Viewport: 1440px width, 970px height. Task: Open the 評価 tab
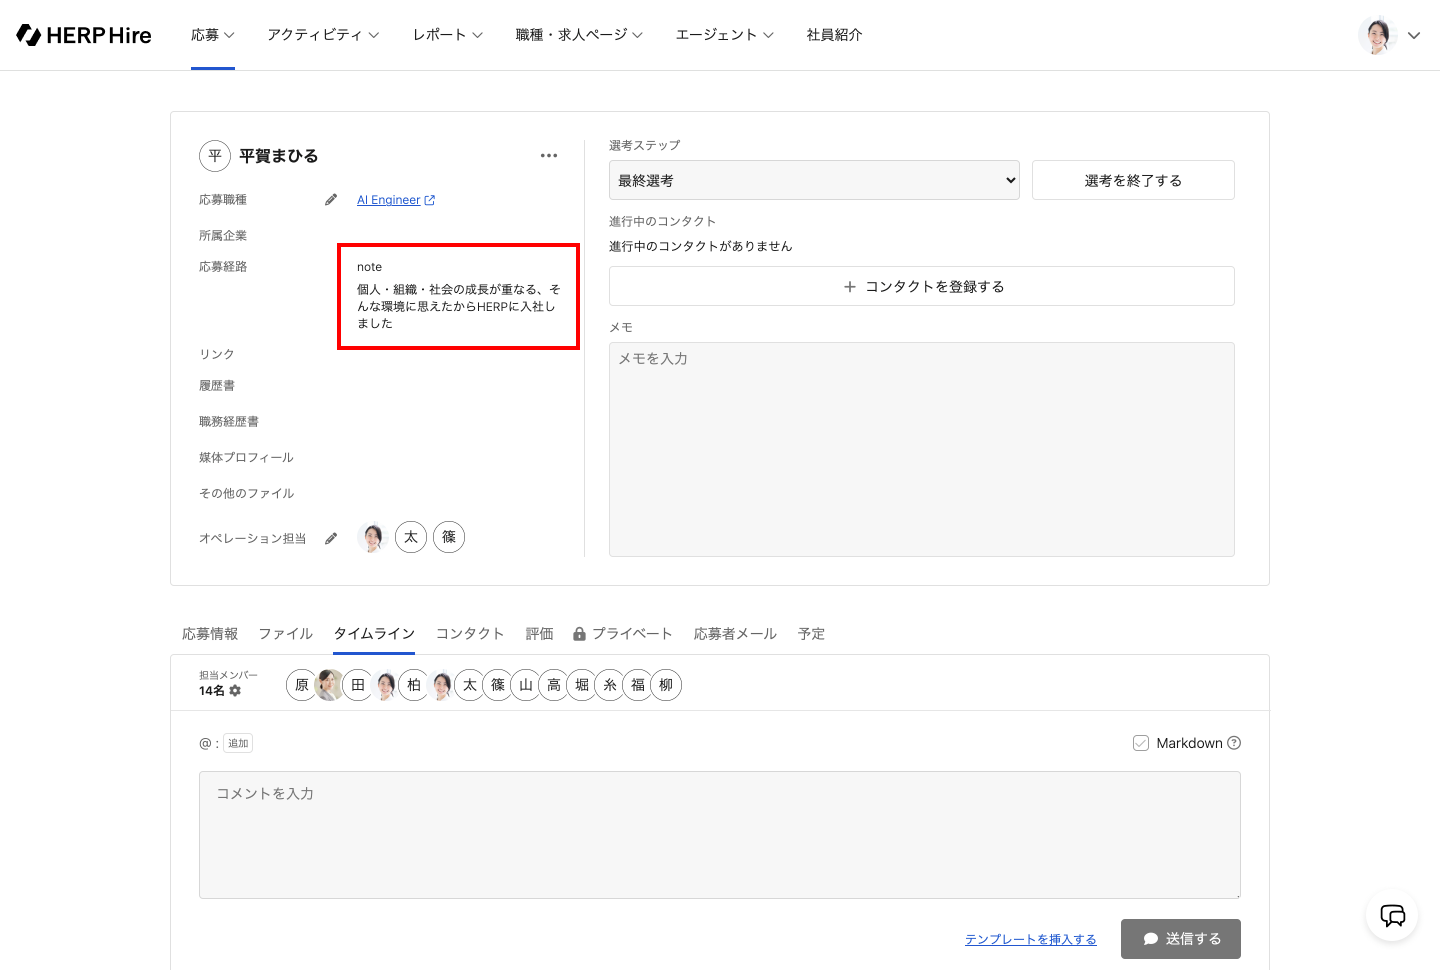pos(540,634)
